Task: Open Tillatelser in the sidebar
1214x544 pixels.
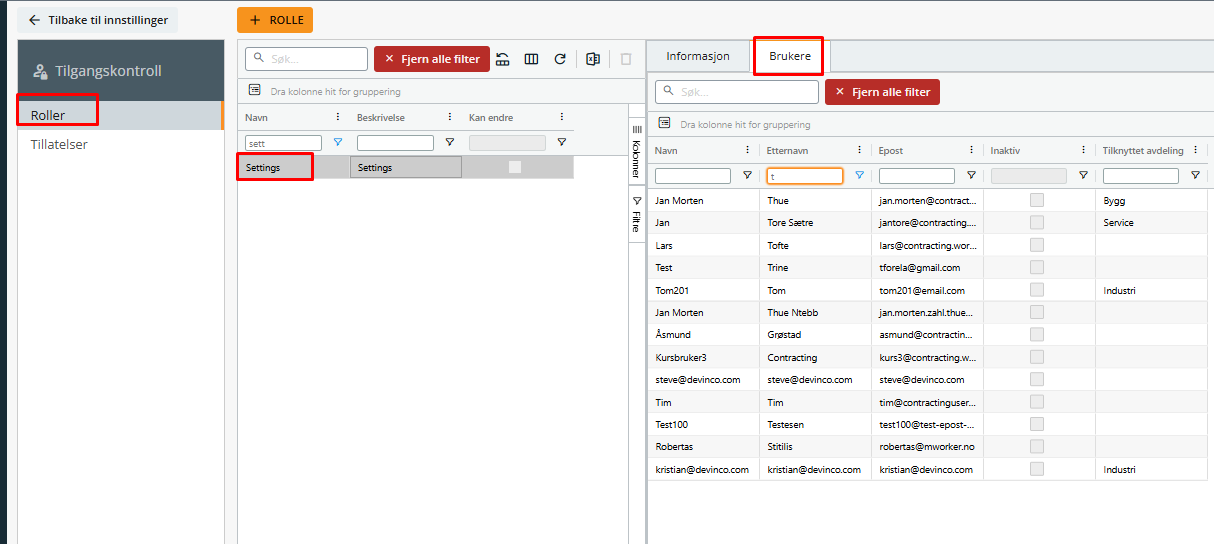Action: coord(120,144)
